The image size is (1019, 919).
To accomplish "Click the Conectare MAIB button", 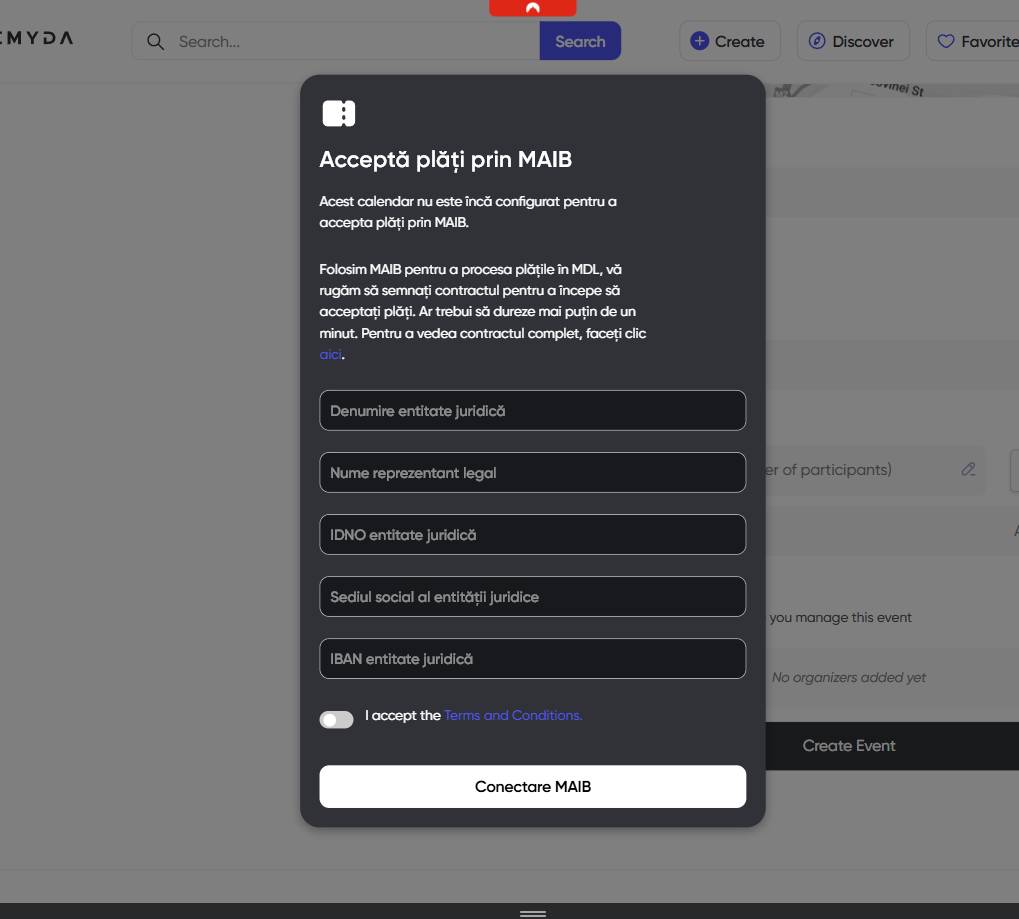I will point(532,787).
